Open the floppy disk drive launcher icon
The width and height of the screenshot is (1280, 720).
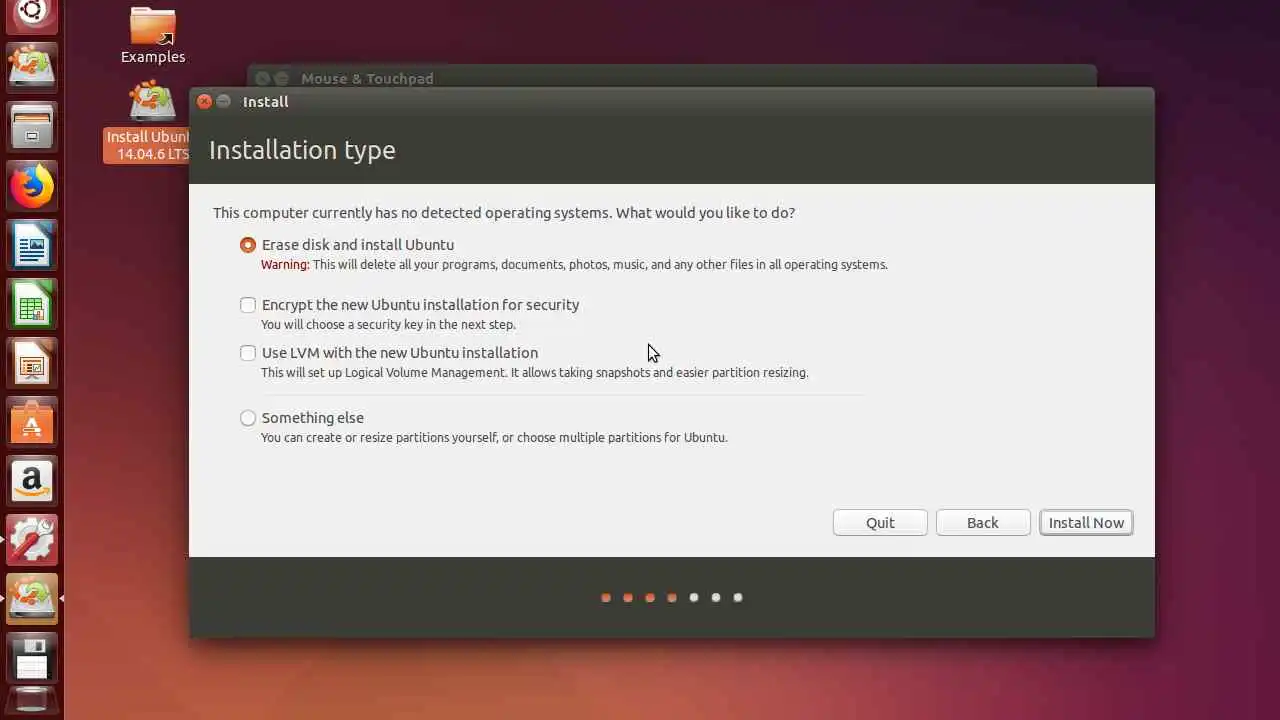tap(32, 658)
